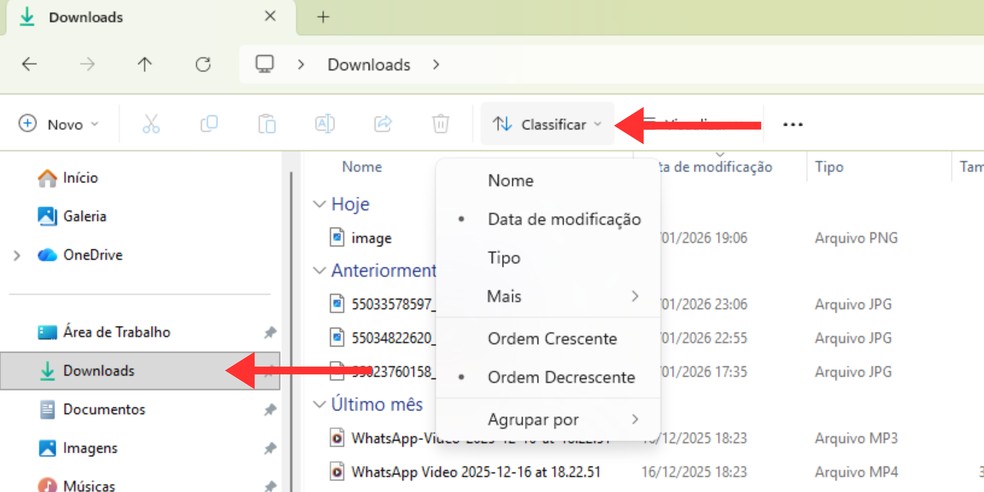
Task: Select file starting with 55033578597
Action: coord(383,304)
